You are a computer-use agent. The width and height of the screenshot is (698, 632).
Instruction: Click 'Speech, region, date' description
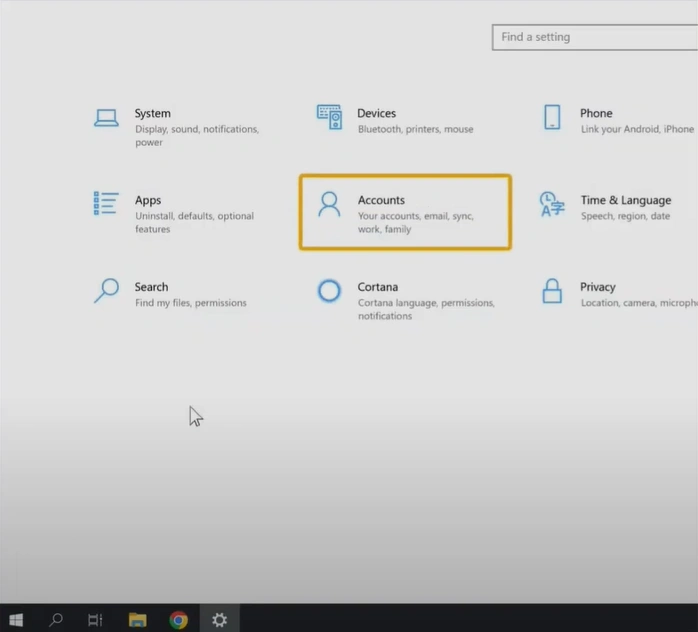click(625, 216)
